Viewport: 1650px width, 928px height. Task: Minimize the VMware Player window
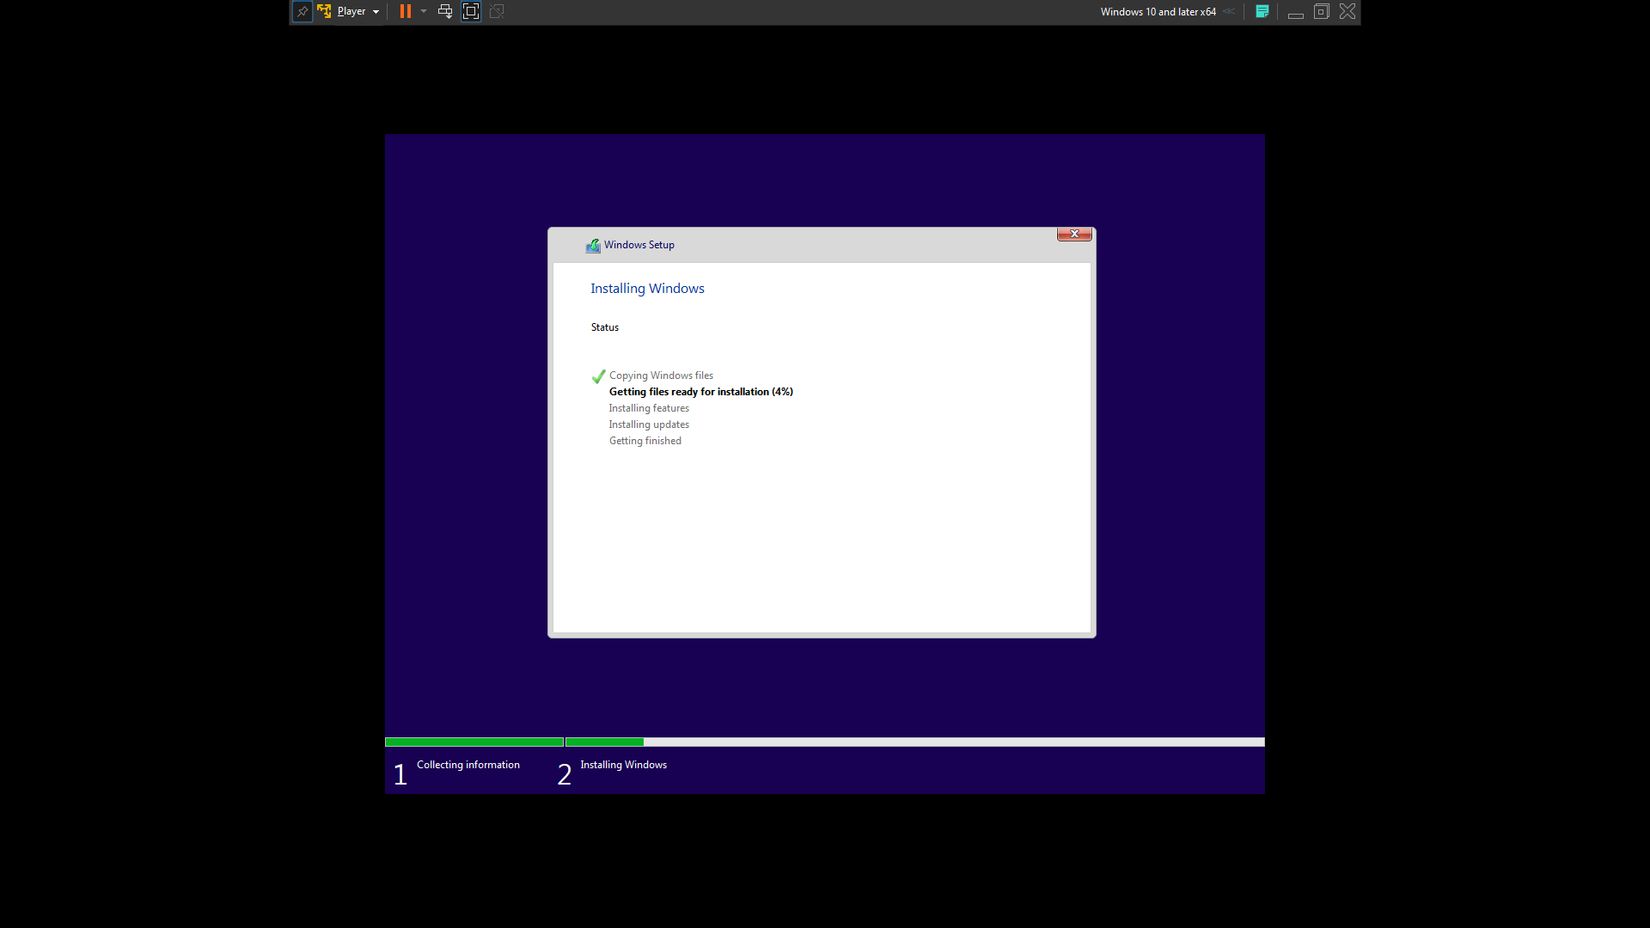pos(1295,14)
